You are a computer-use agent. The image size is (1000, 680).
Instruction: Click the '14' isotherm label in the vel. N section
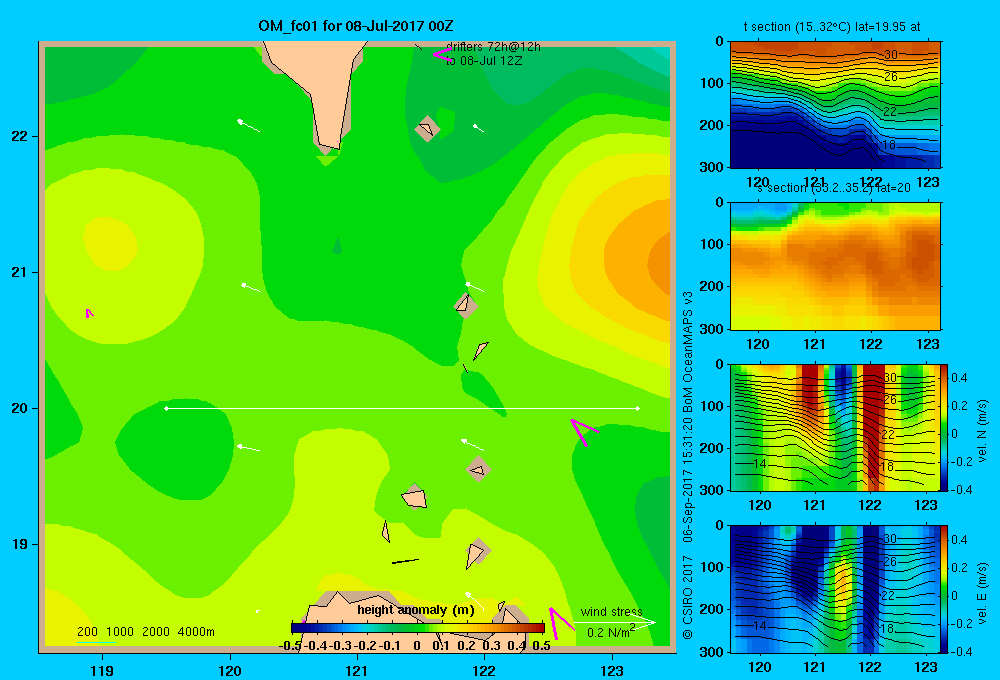pyautogui.click(x=759, y=464)
